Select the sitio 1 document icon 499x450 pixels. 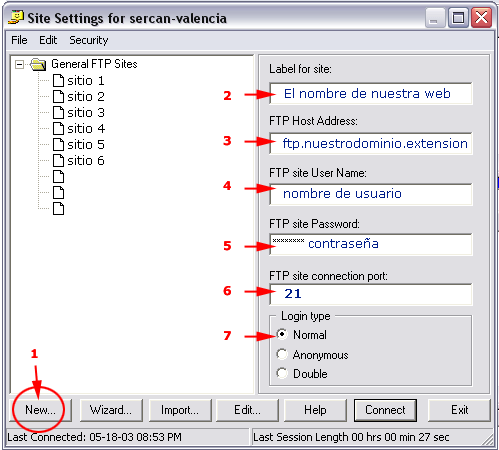[x=58, y=81]
